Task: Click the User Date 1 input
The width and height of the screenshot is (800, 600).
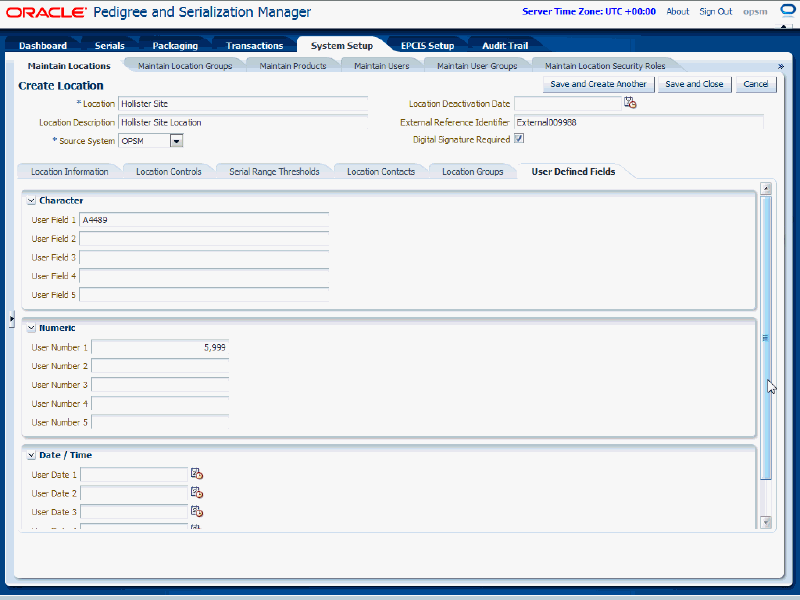Action: pos(134,474)
